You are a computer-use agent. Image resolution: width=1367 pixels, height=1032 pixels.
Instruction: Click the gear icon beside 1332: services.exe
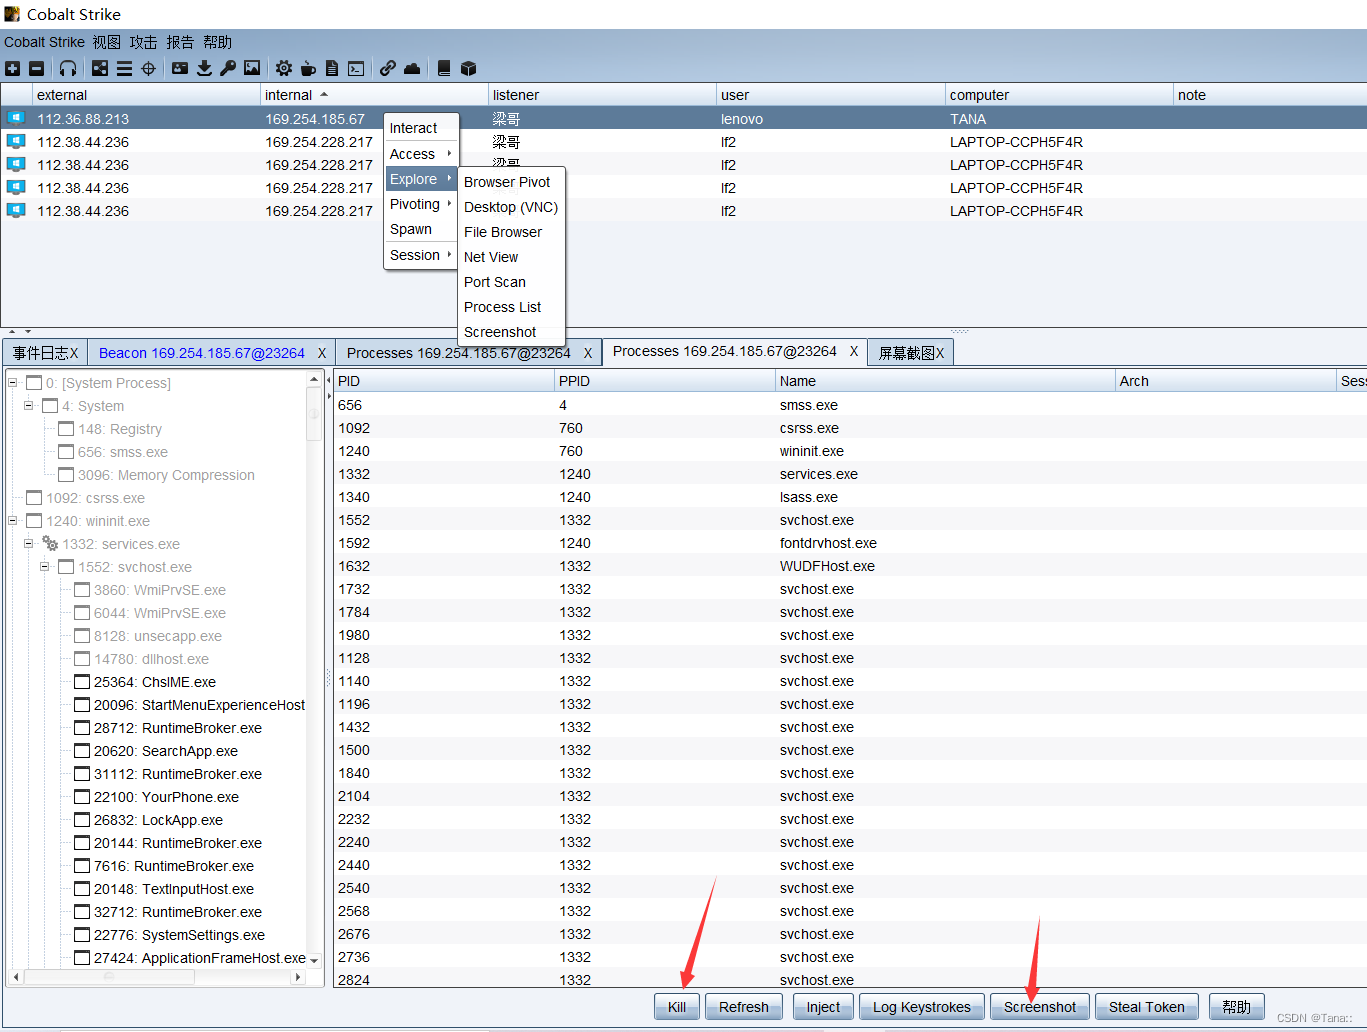coord(50,544)
